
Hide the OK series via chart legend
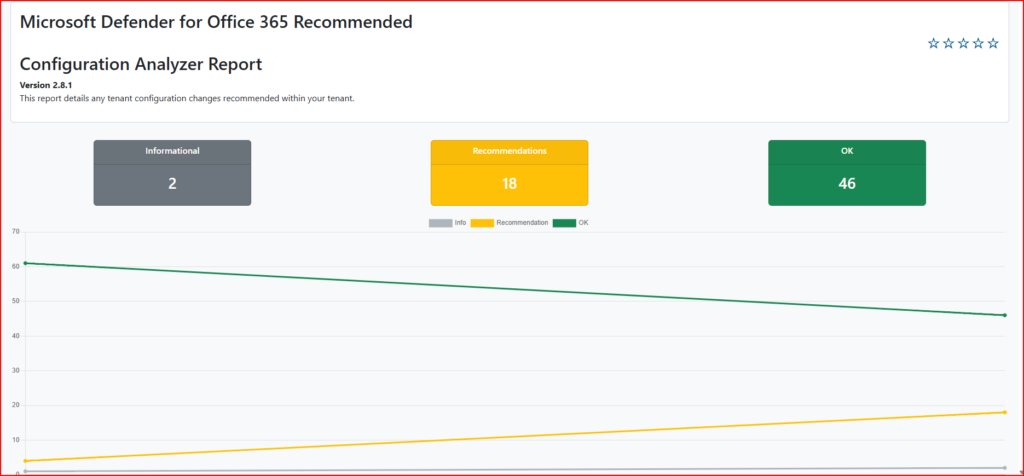coord(572,222)
